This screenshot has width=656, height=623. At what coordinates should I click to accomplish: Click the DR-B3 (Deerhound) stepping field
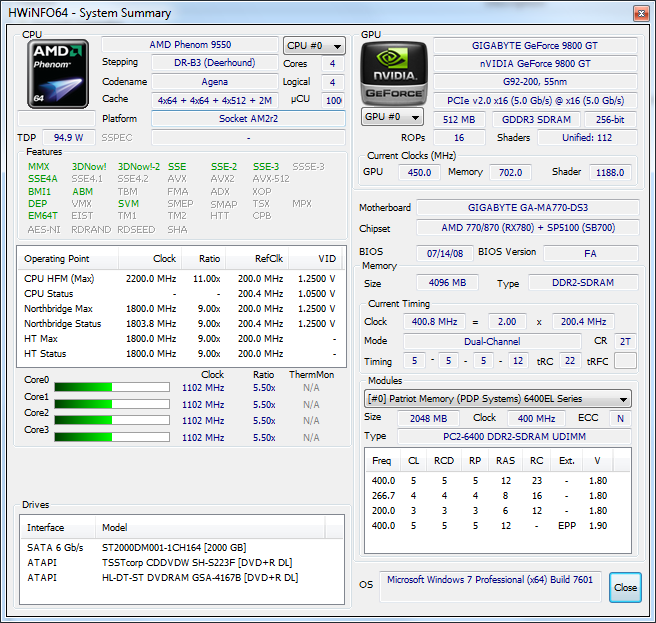(x=215, y=63)
